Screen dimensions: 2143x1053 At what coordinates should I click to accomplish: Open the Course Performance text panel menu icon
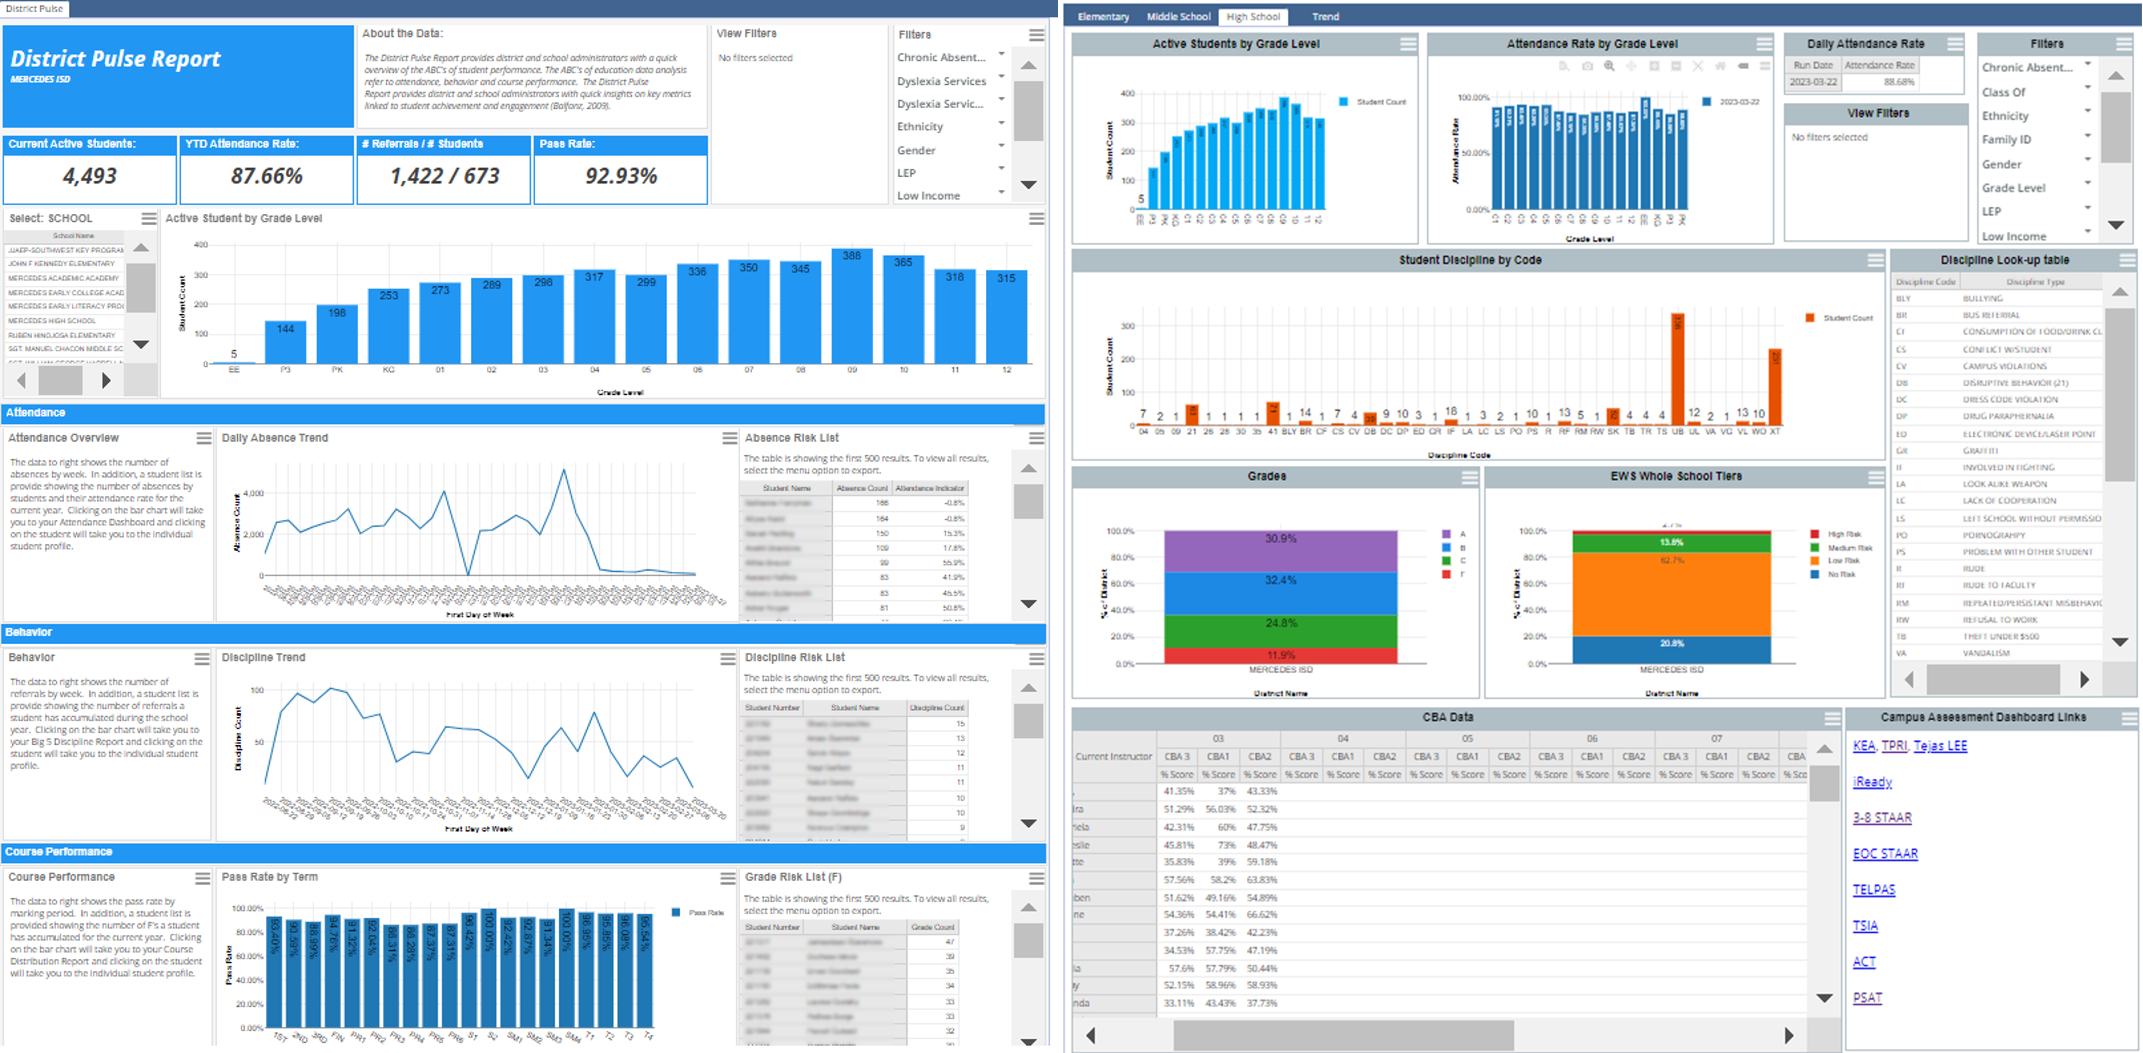[202, 878]
